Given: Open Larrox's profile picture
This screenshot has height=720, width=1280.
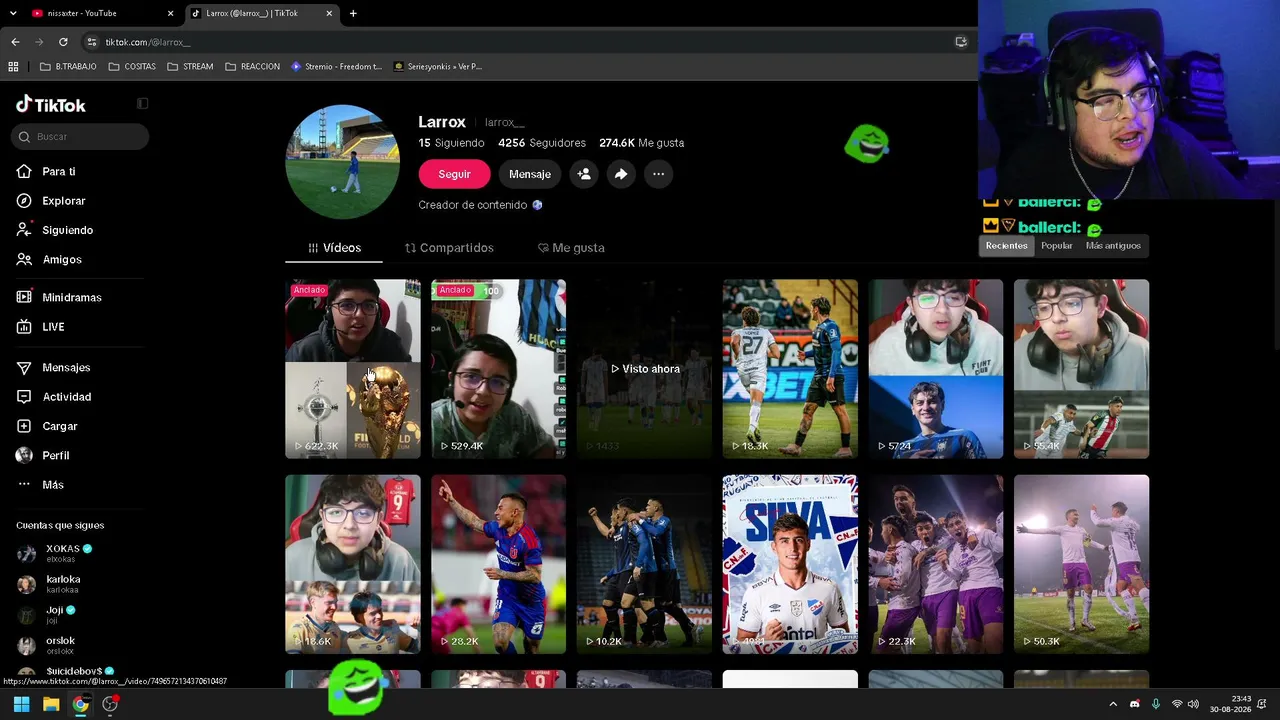Looking at the screenshot, I should (343, 162).
